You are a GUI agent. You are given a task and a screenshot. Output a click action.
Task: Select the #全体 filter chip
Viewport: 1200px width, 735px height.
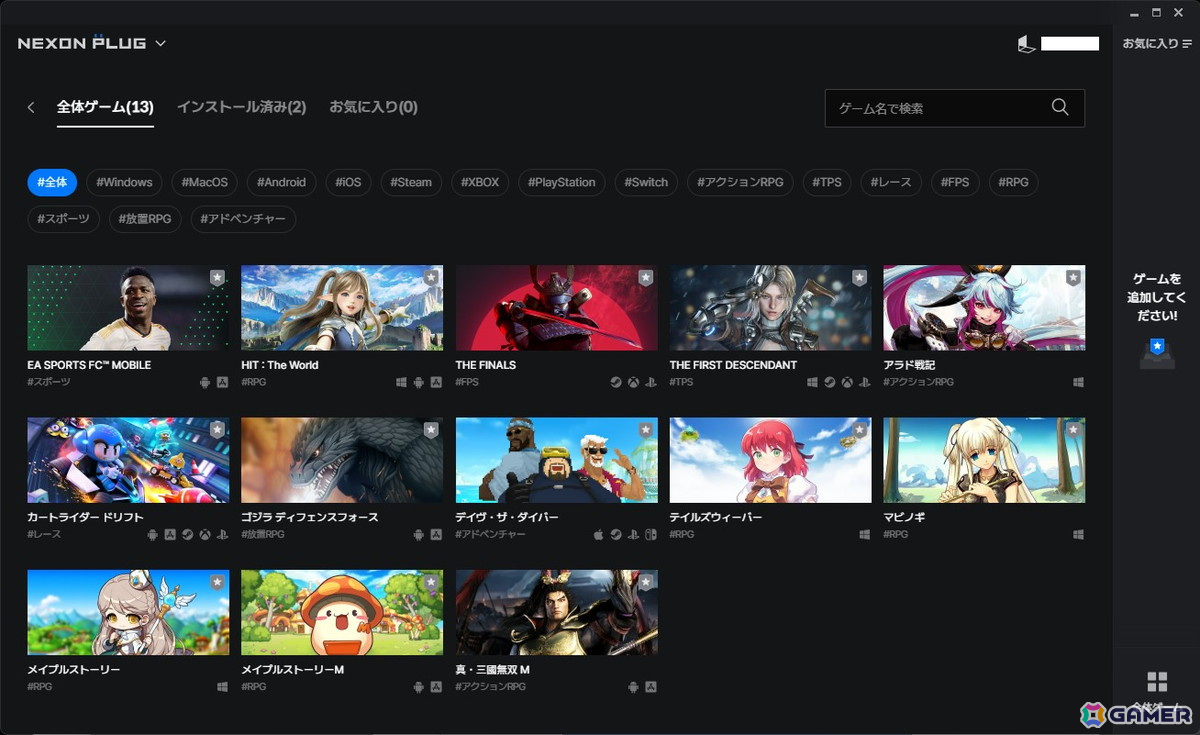tap(51, 182)
